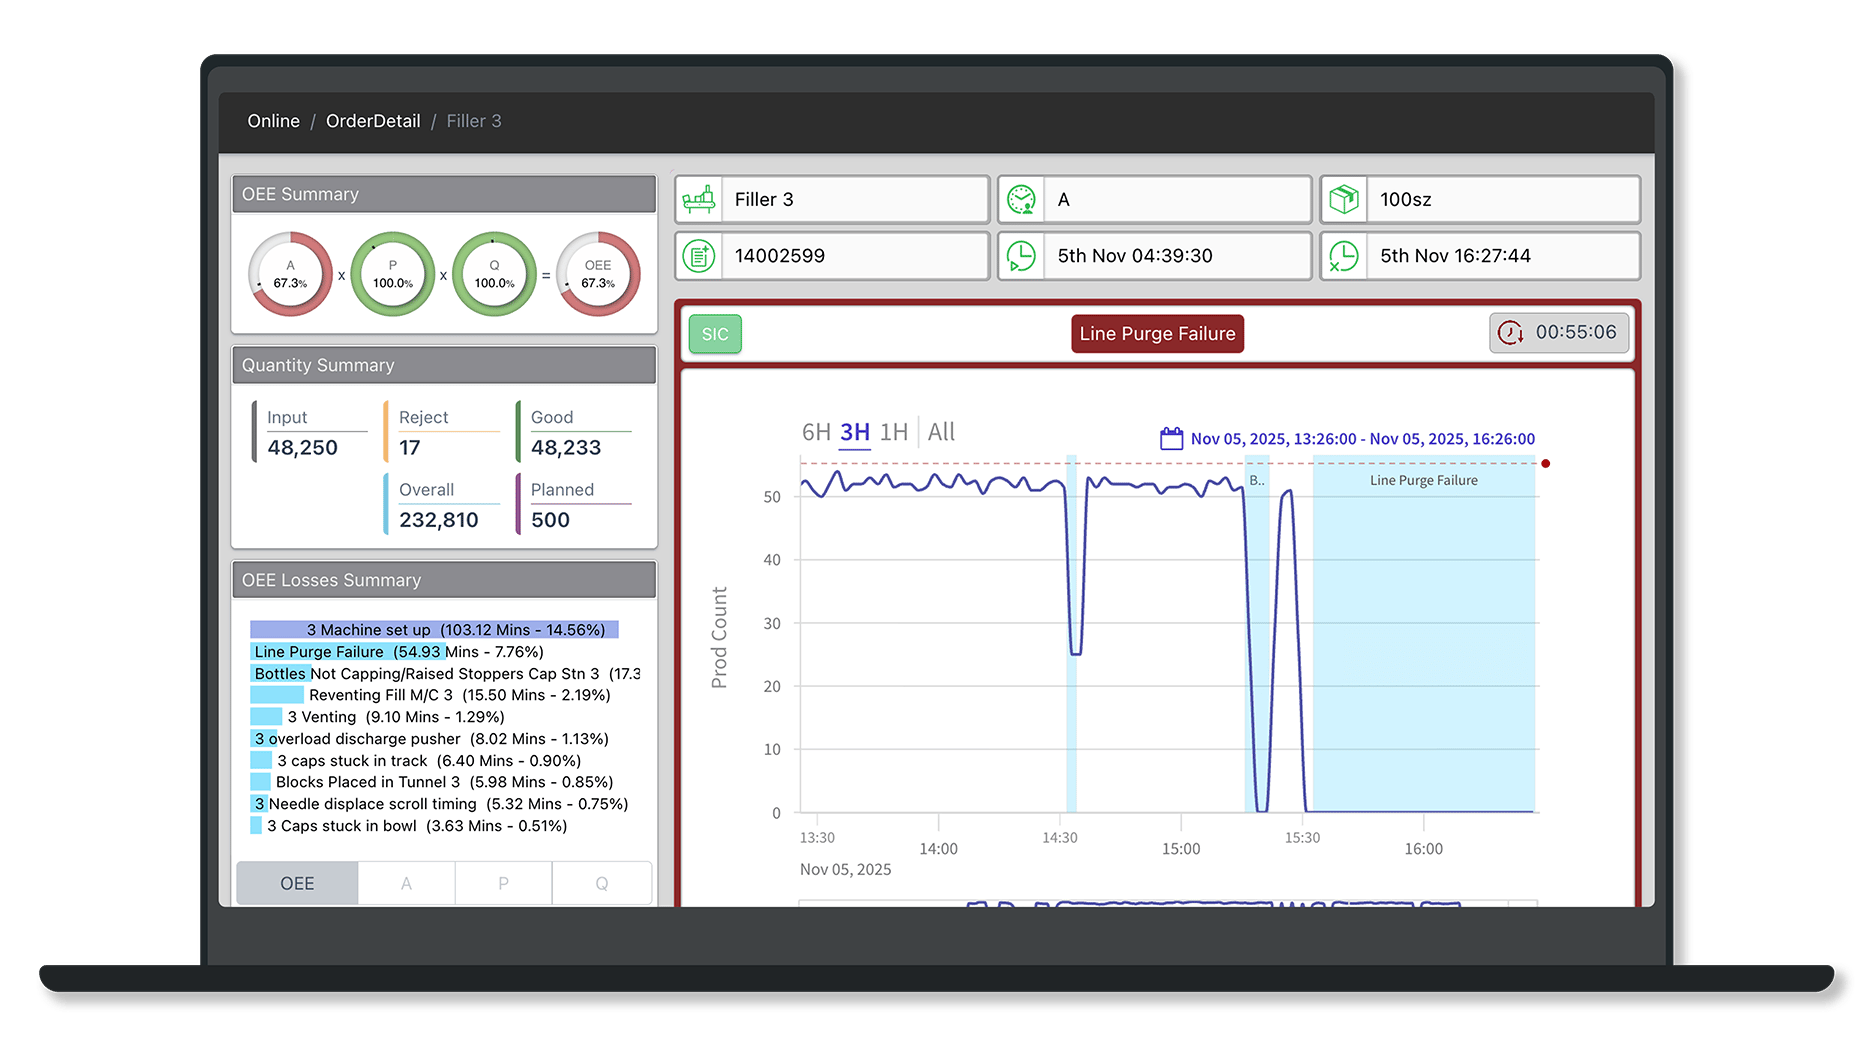Switch chart range to 6H
Screen dimensions: 1871x1044
816,432
